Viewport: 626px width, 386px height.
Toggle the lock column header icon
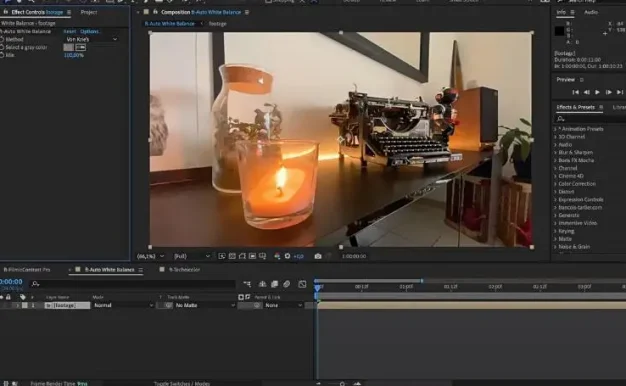(x=8, y=297)
